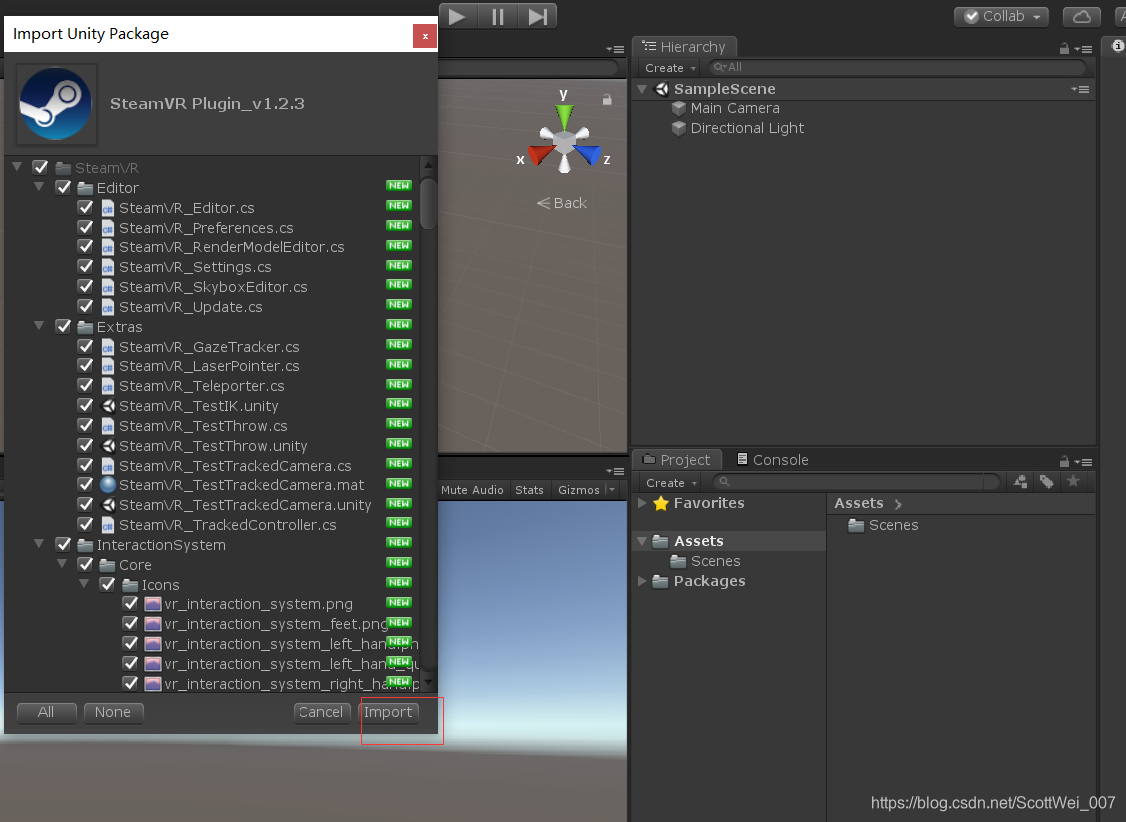
Task: Collapse the SteamVR root folder arrow
Action: (x=17, y=167)
